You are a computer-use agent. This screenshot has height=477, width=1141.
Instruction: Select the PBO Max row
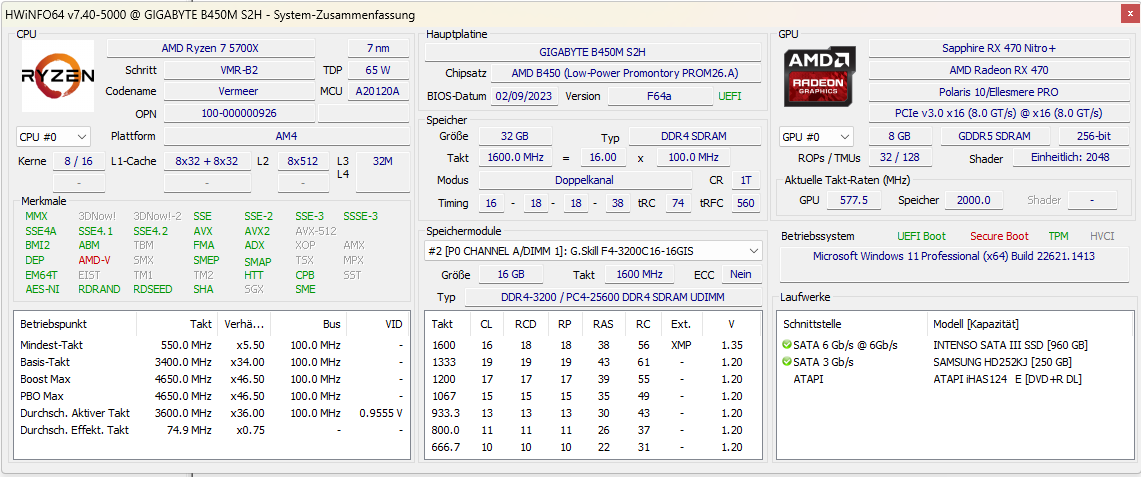pyautogui.click(x=212, y=396)
